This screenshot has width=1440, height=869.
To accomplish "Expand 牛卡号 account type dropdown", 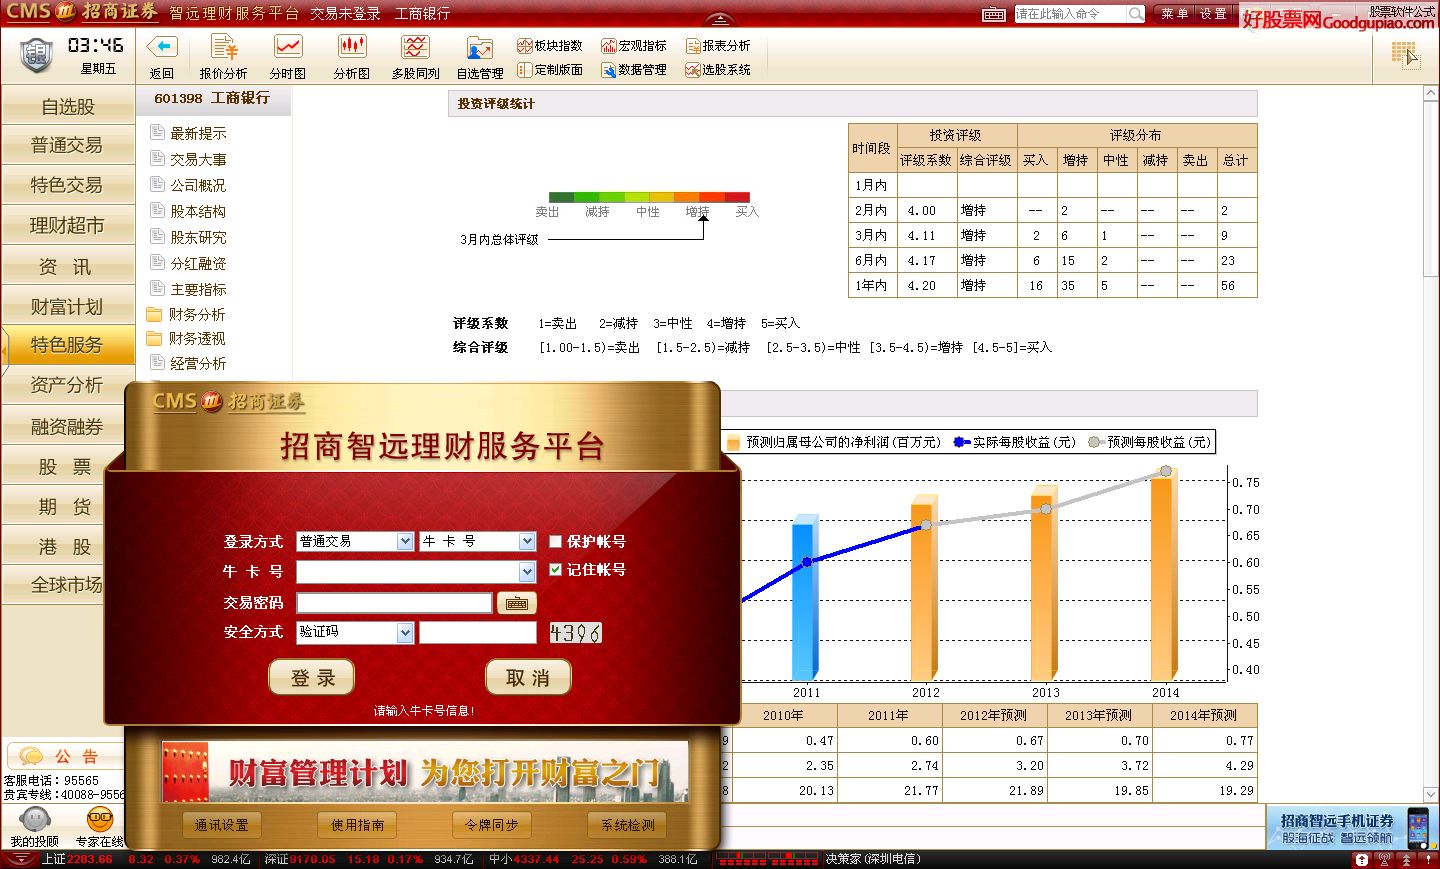I will click(527, 541).
